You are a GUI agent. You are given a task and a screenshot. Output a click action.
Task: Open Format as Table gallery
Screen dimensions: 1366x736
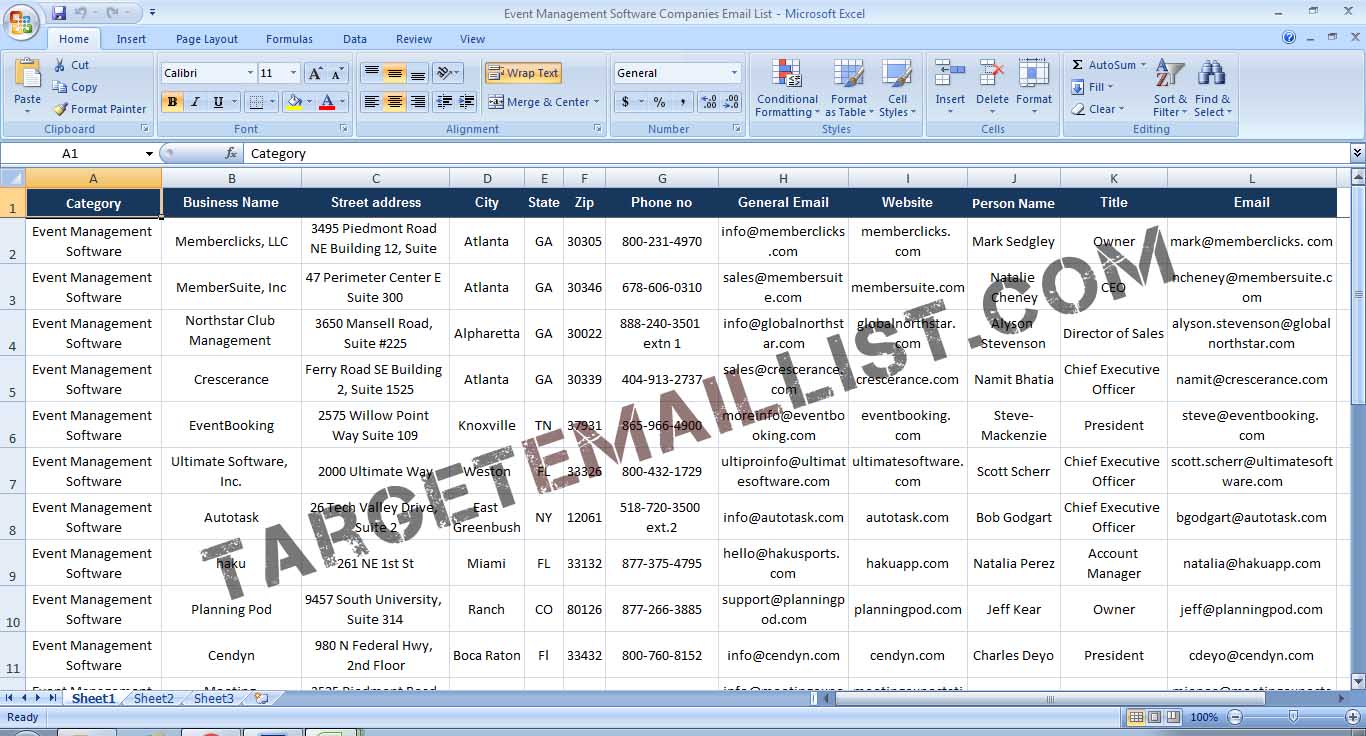tap(848, 88)
